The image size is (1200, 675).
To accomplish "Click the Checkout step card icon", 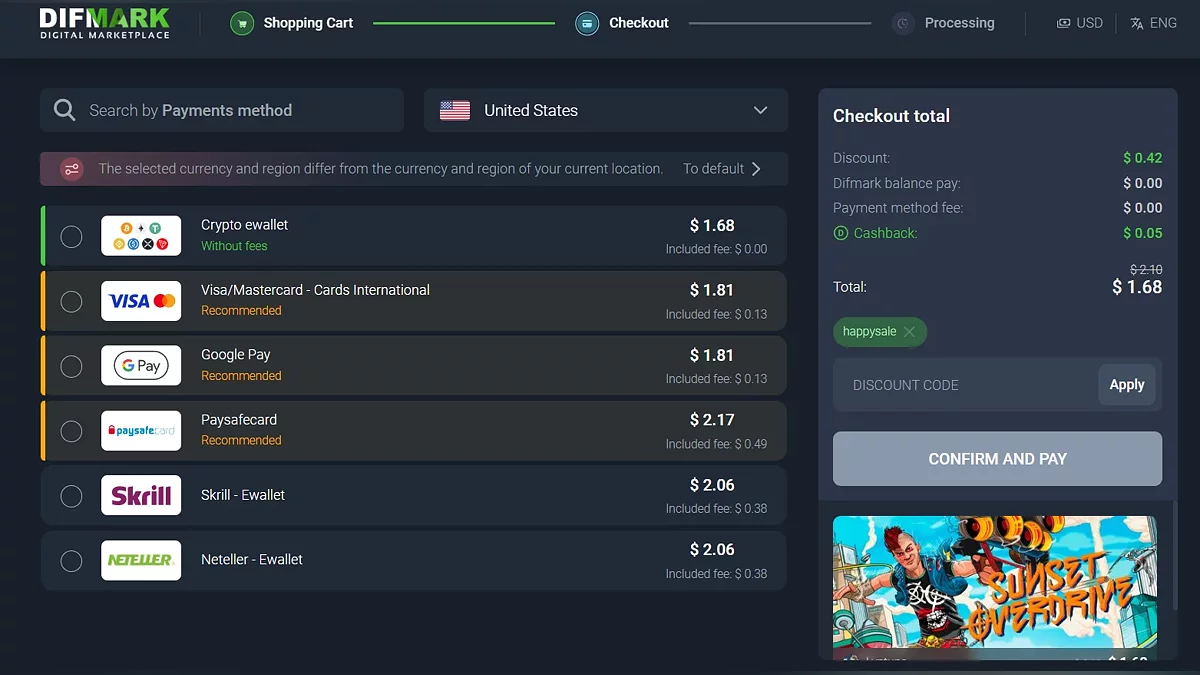I will (587, 23).
